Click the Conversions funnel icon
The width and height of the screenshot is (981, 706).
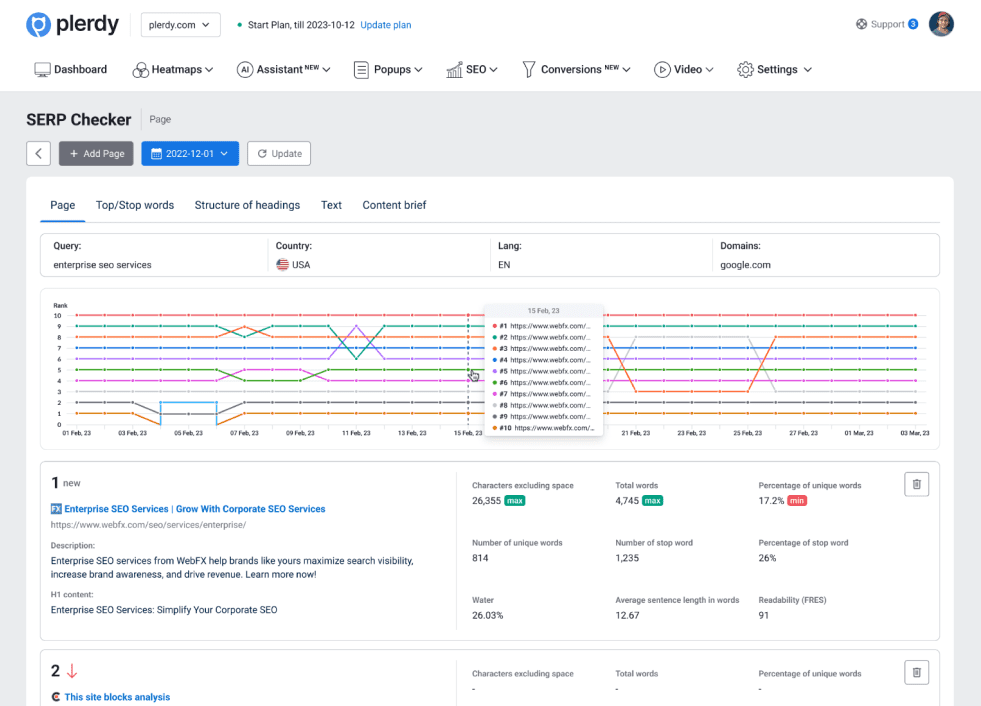pos(529,70)
